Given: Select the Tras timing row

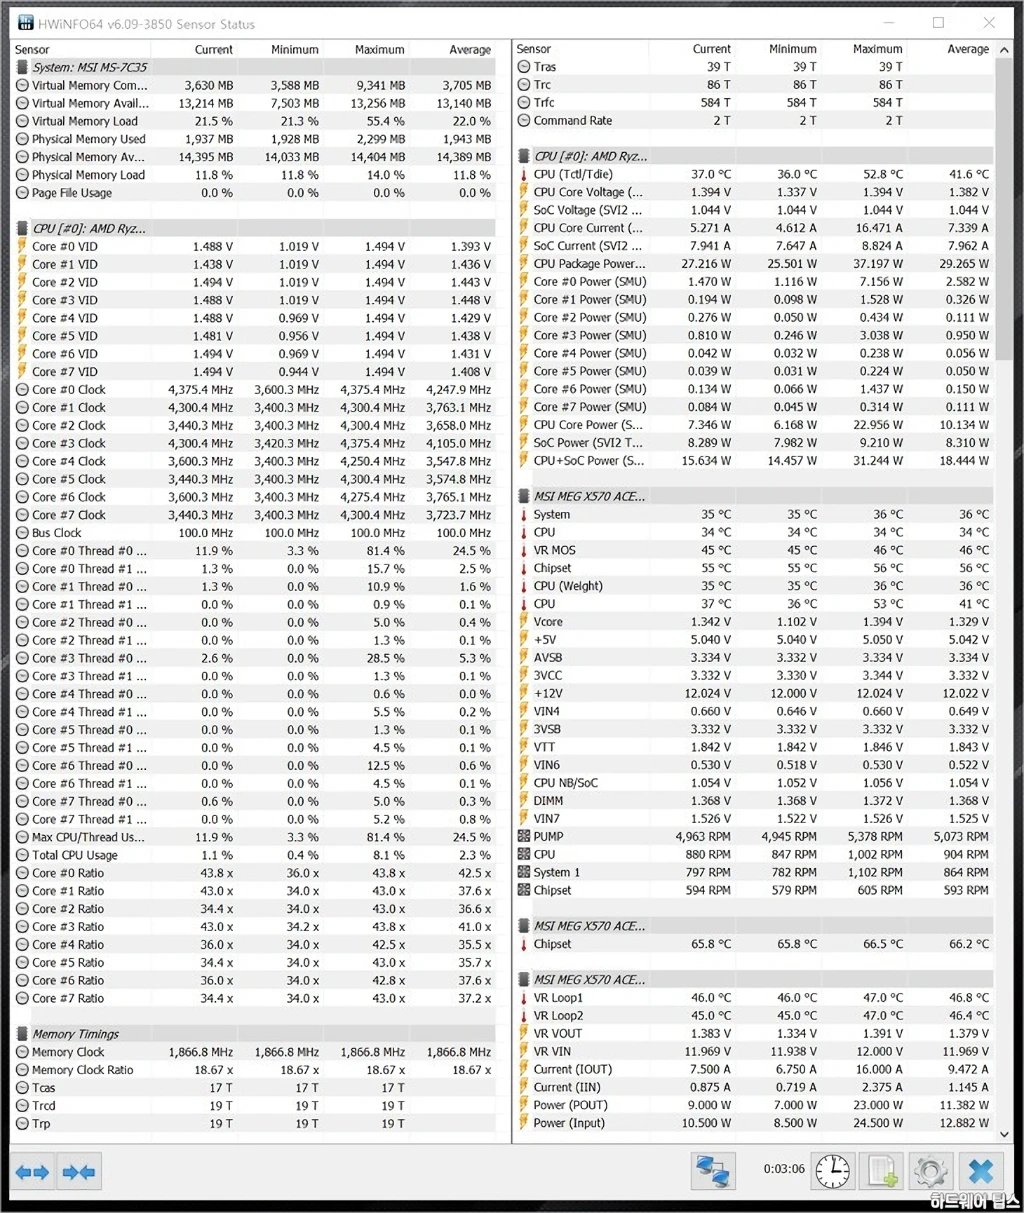Looking at the screenshot, I should point(755,67).
